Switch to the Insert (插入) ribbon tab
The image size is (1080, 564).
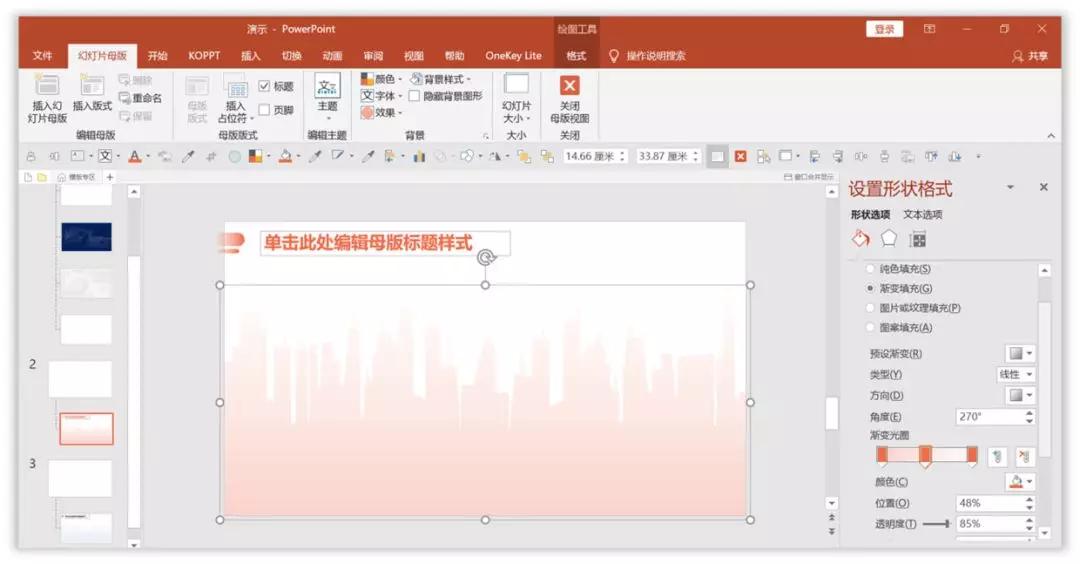point(251,56)
